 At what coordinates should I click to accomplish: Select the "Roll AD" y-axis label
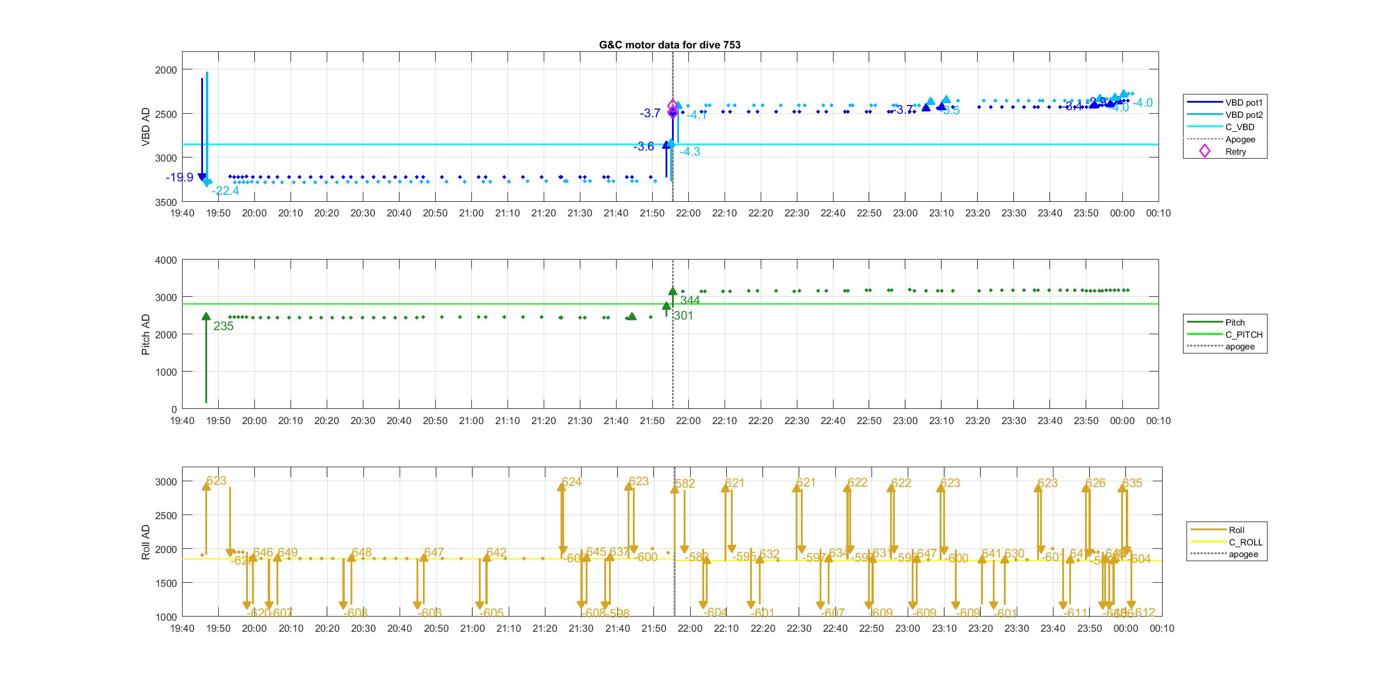point(146,541)
